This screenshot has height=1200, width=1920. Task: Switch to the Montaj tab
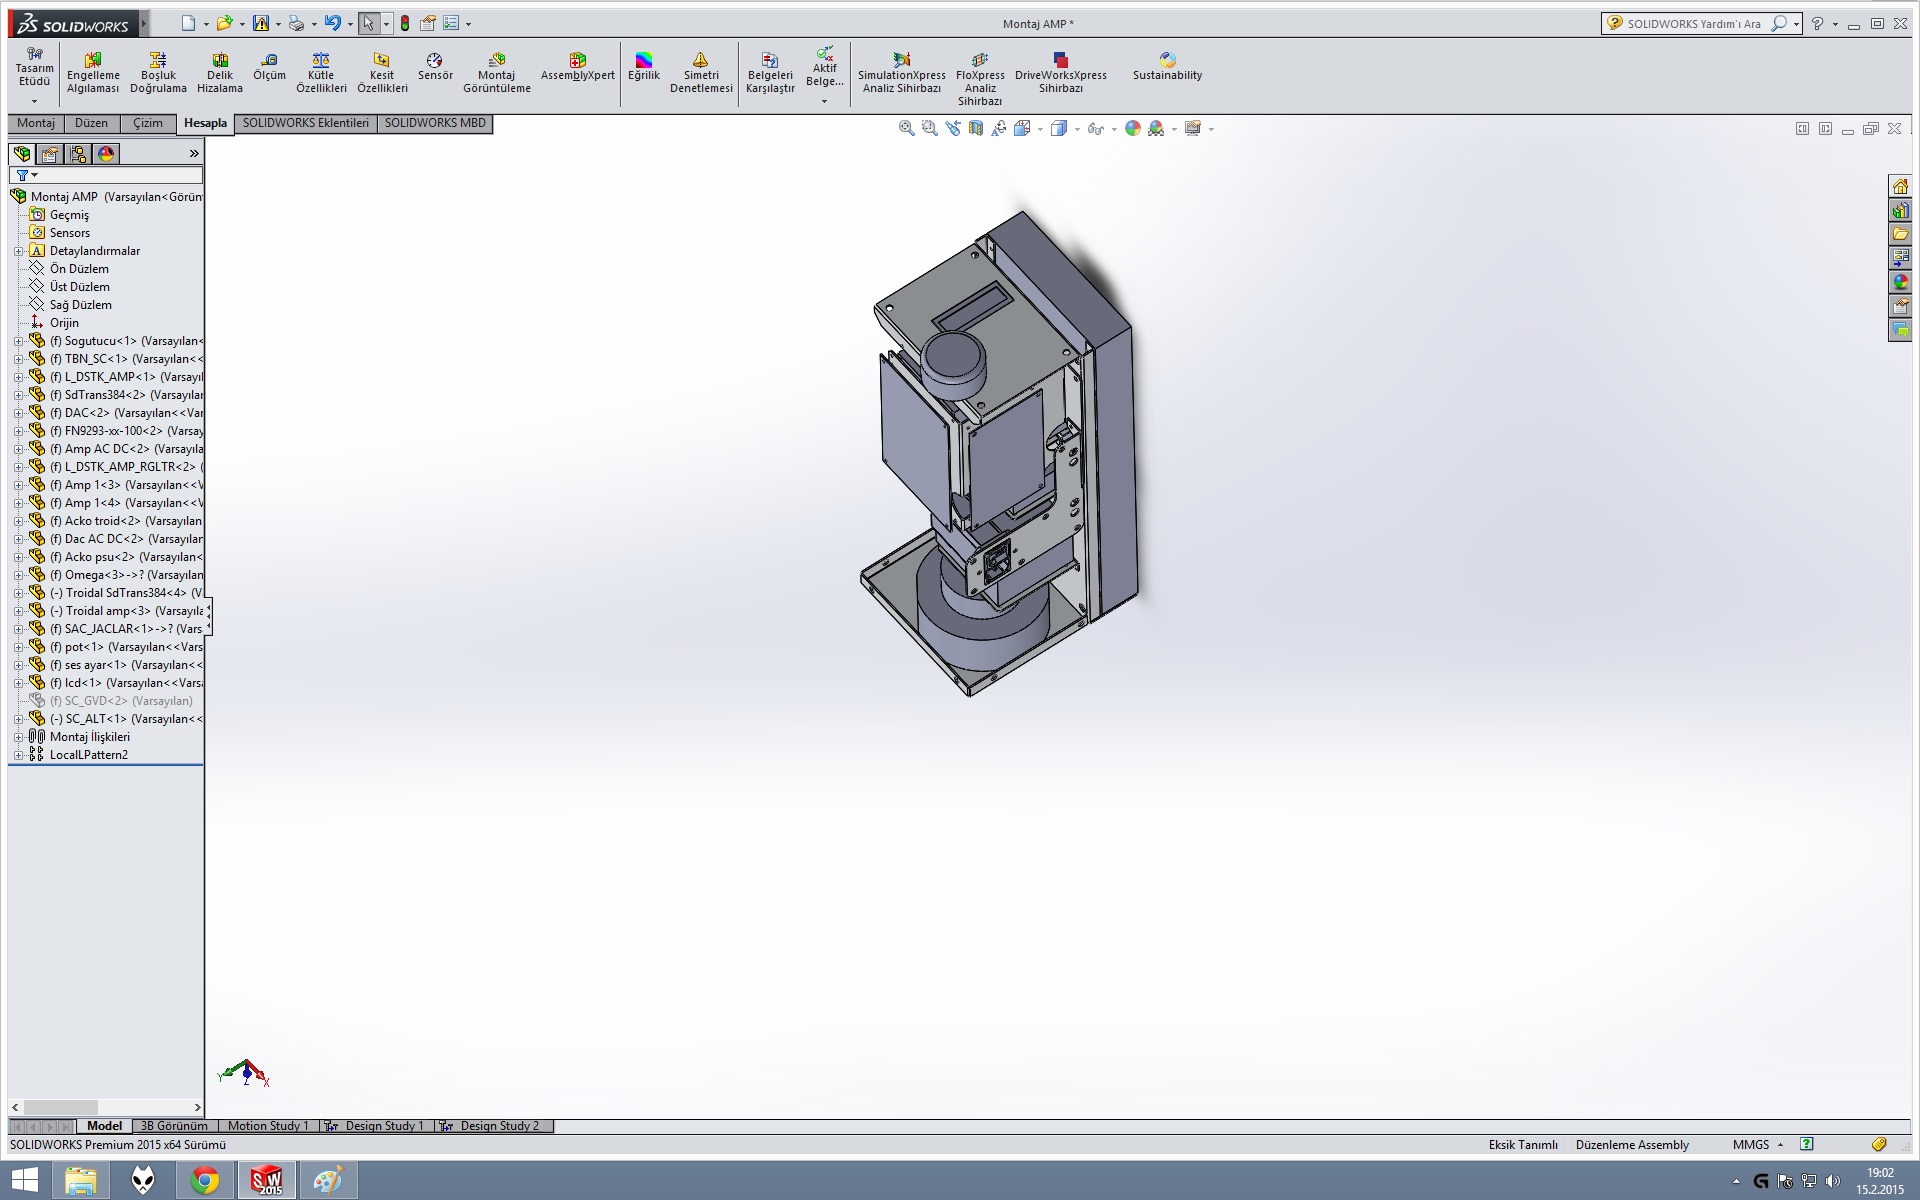tap(36, 123)
